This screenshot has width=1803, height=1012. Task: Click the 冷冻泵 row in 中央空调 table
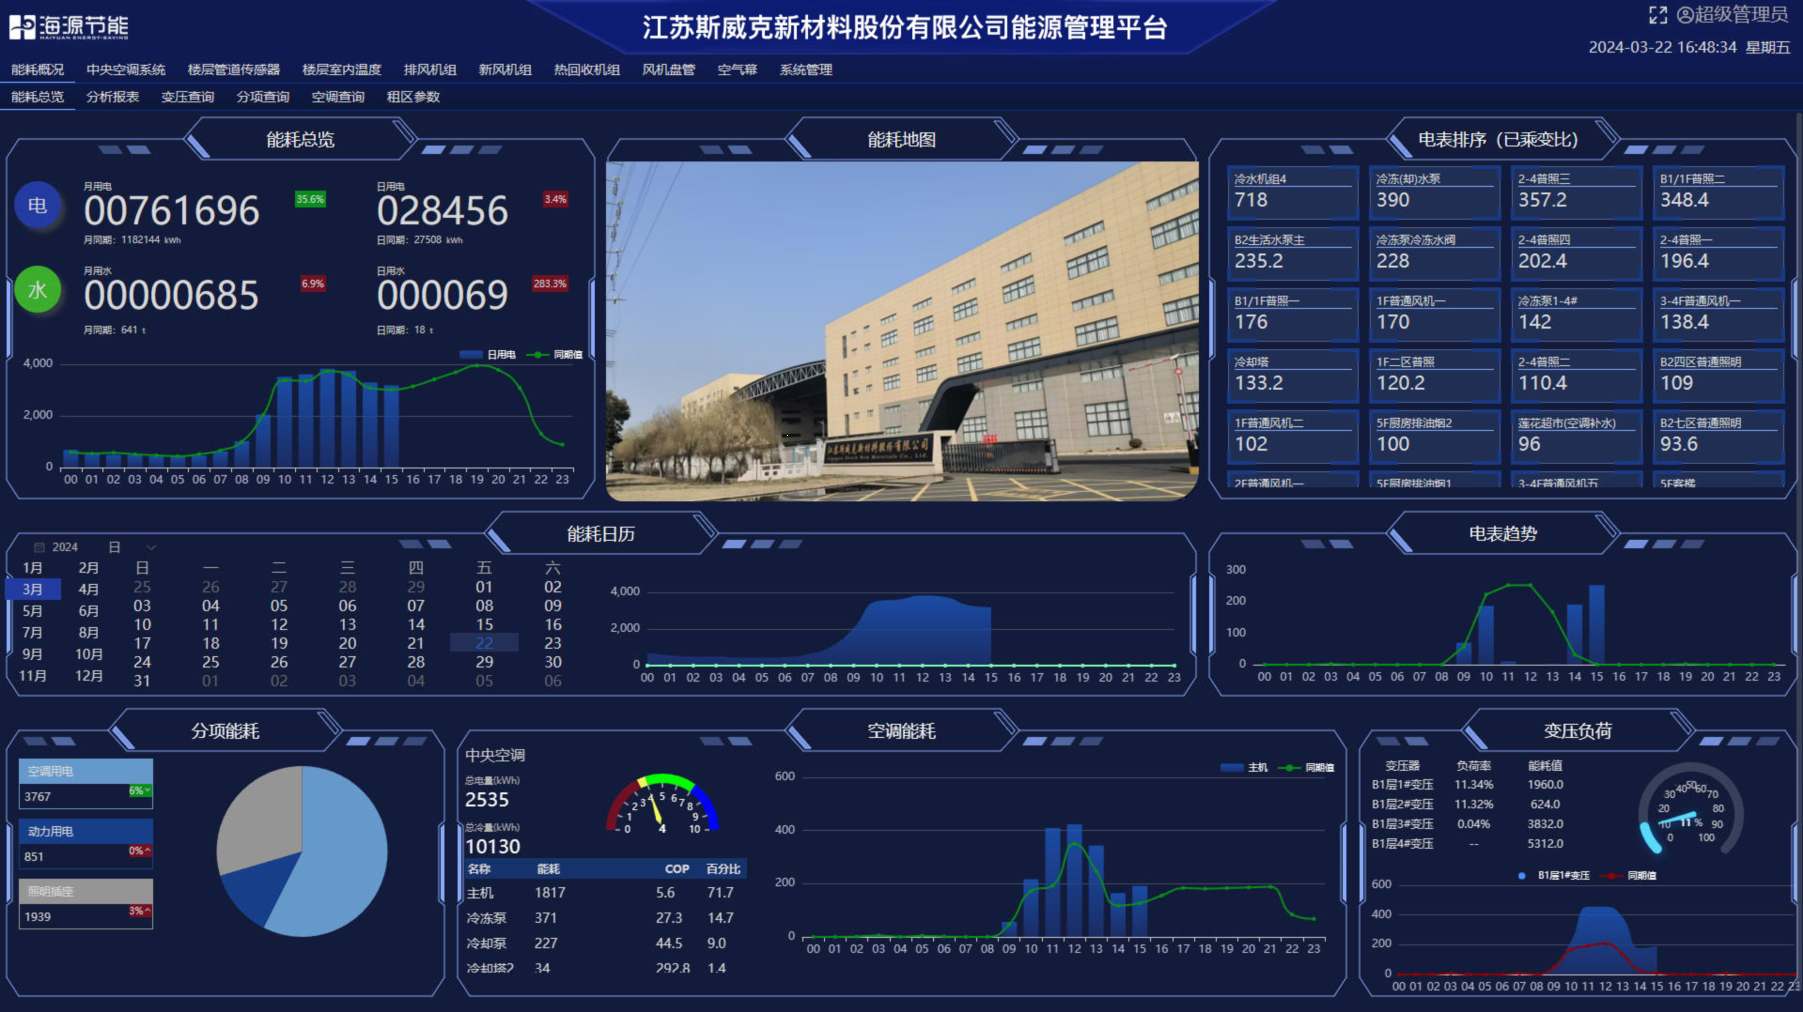click(605, 918)
